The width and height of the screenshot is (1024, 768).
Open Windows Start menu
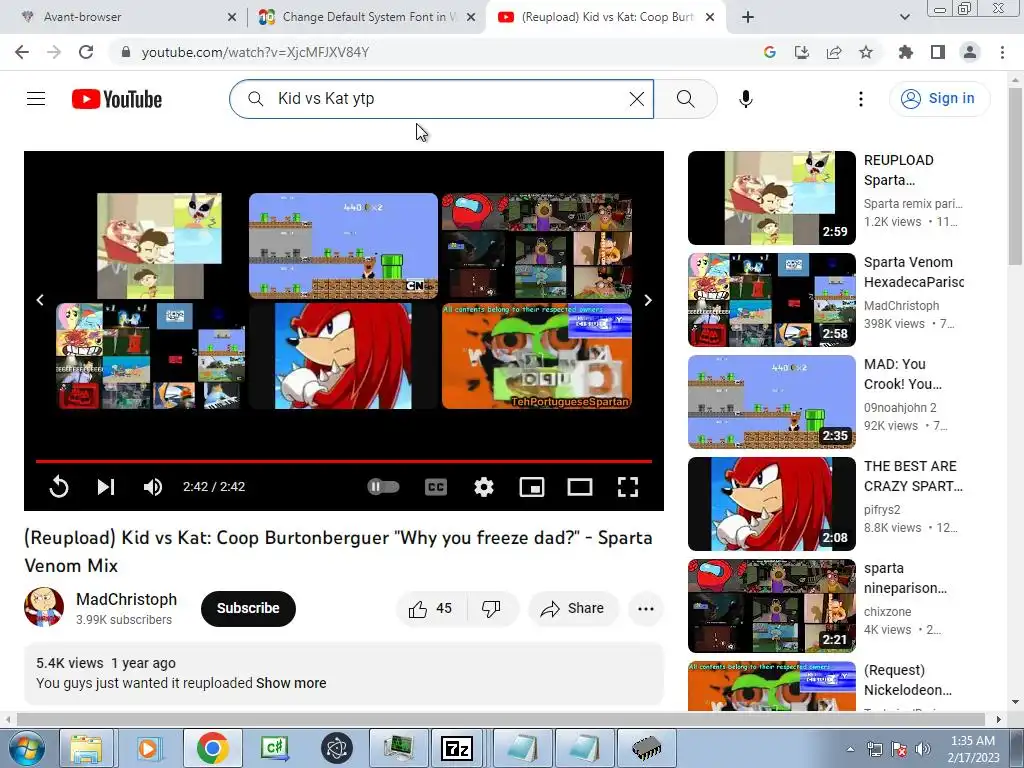(27, 748)
